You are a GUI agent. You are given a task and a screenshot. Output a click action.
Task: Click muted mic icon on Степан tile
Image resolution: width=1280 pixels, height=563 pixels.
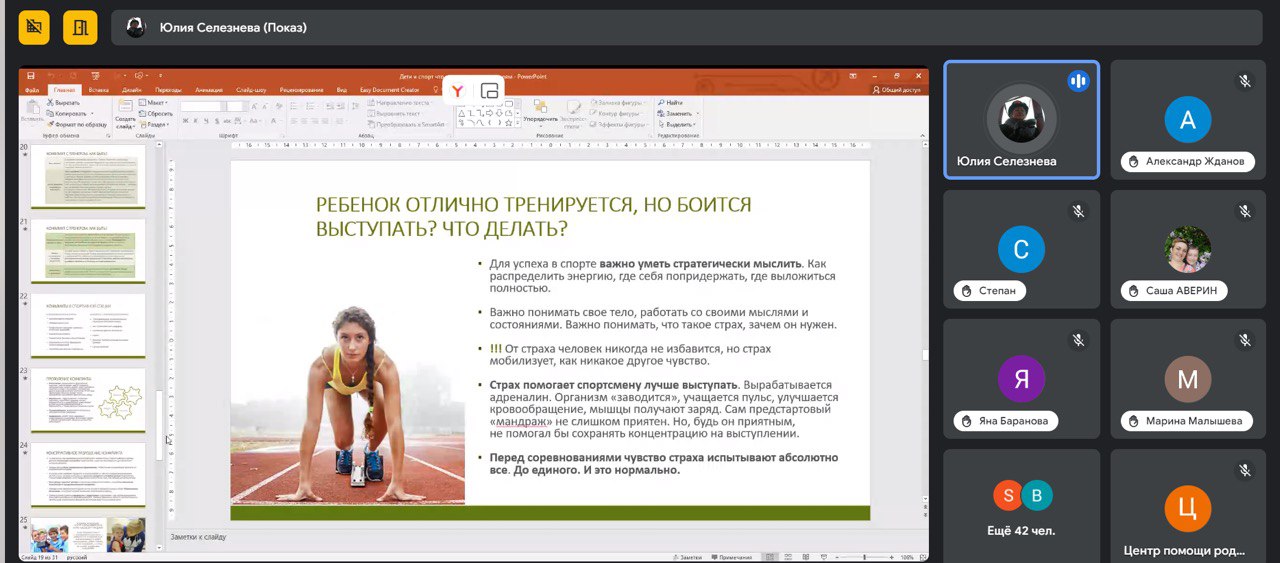[1078, 211]
